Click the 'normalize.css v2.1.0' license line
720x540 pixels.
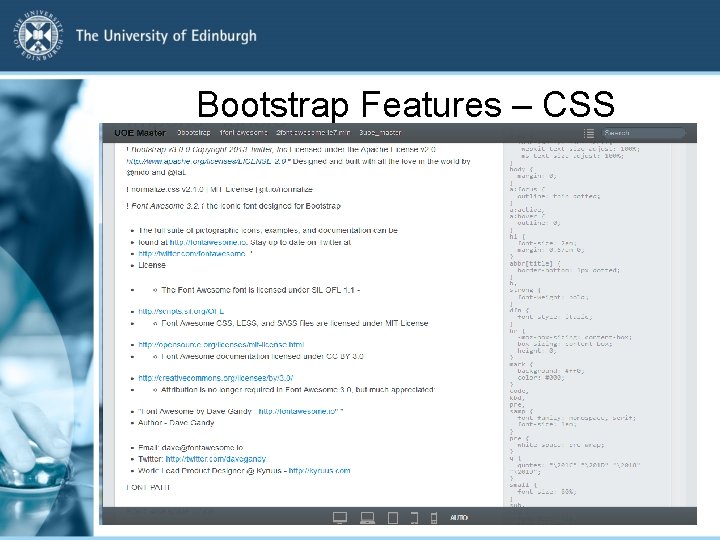click(219, 189)
